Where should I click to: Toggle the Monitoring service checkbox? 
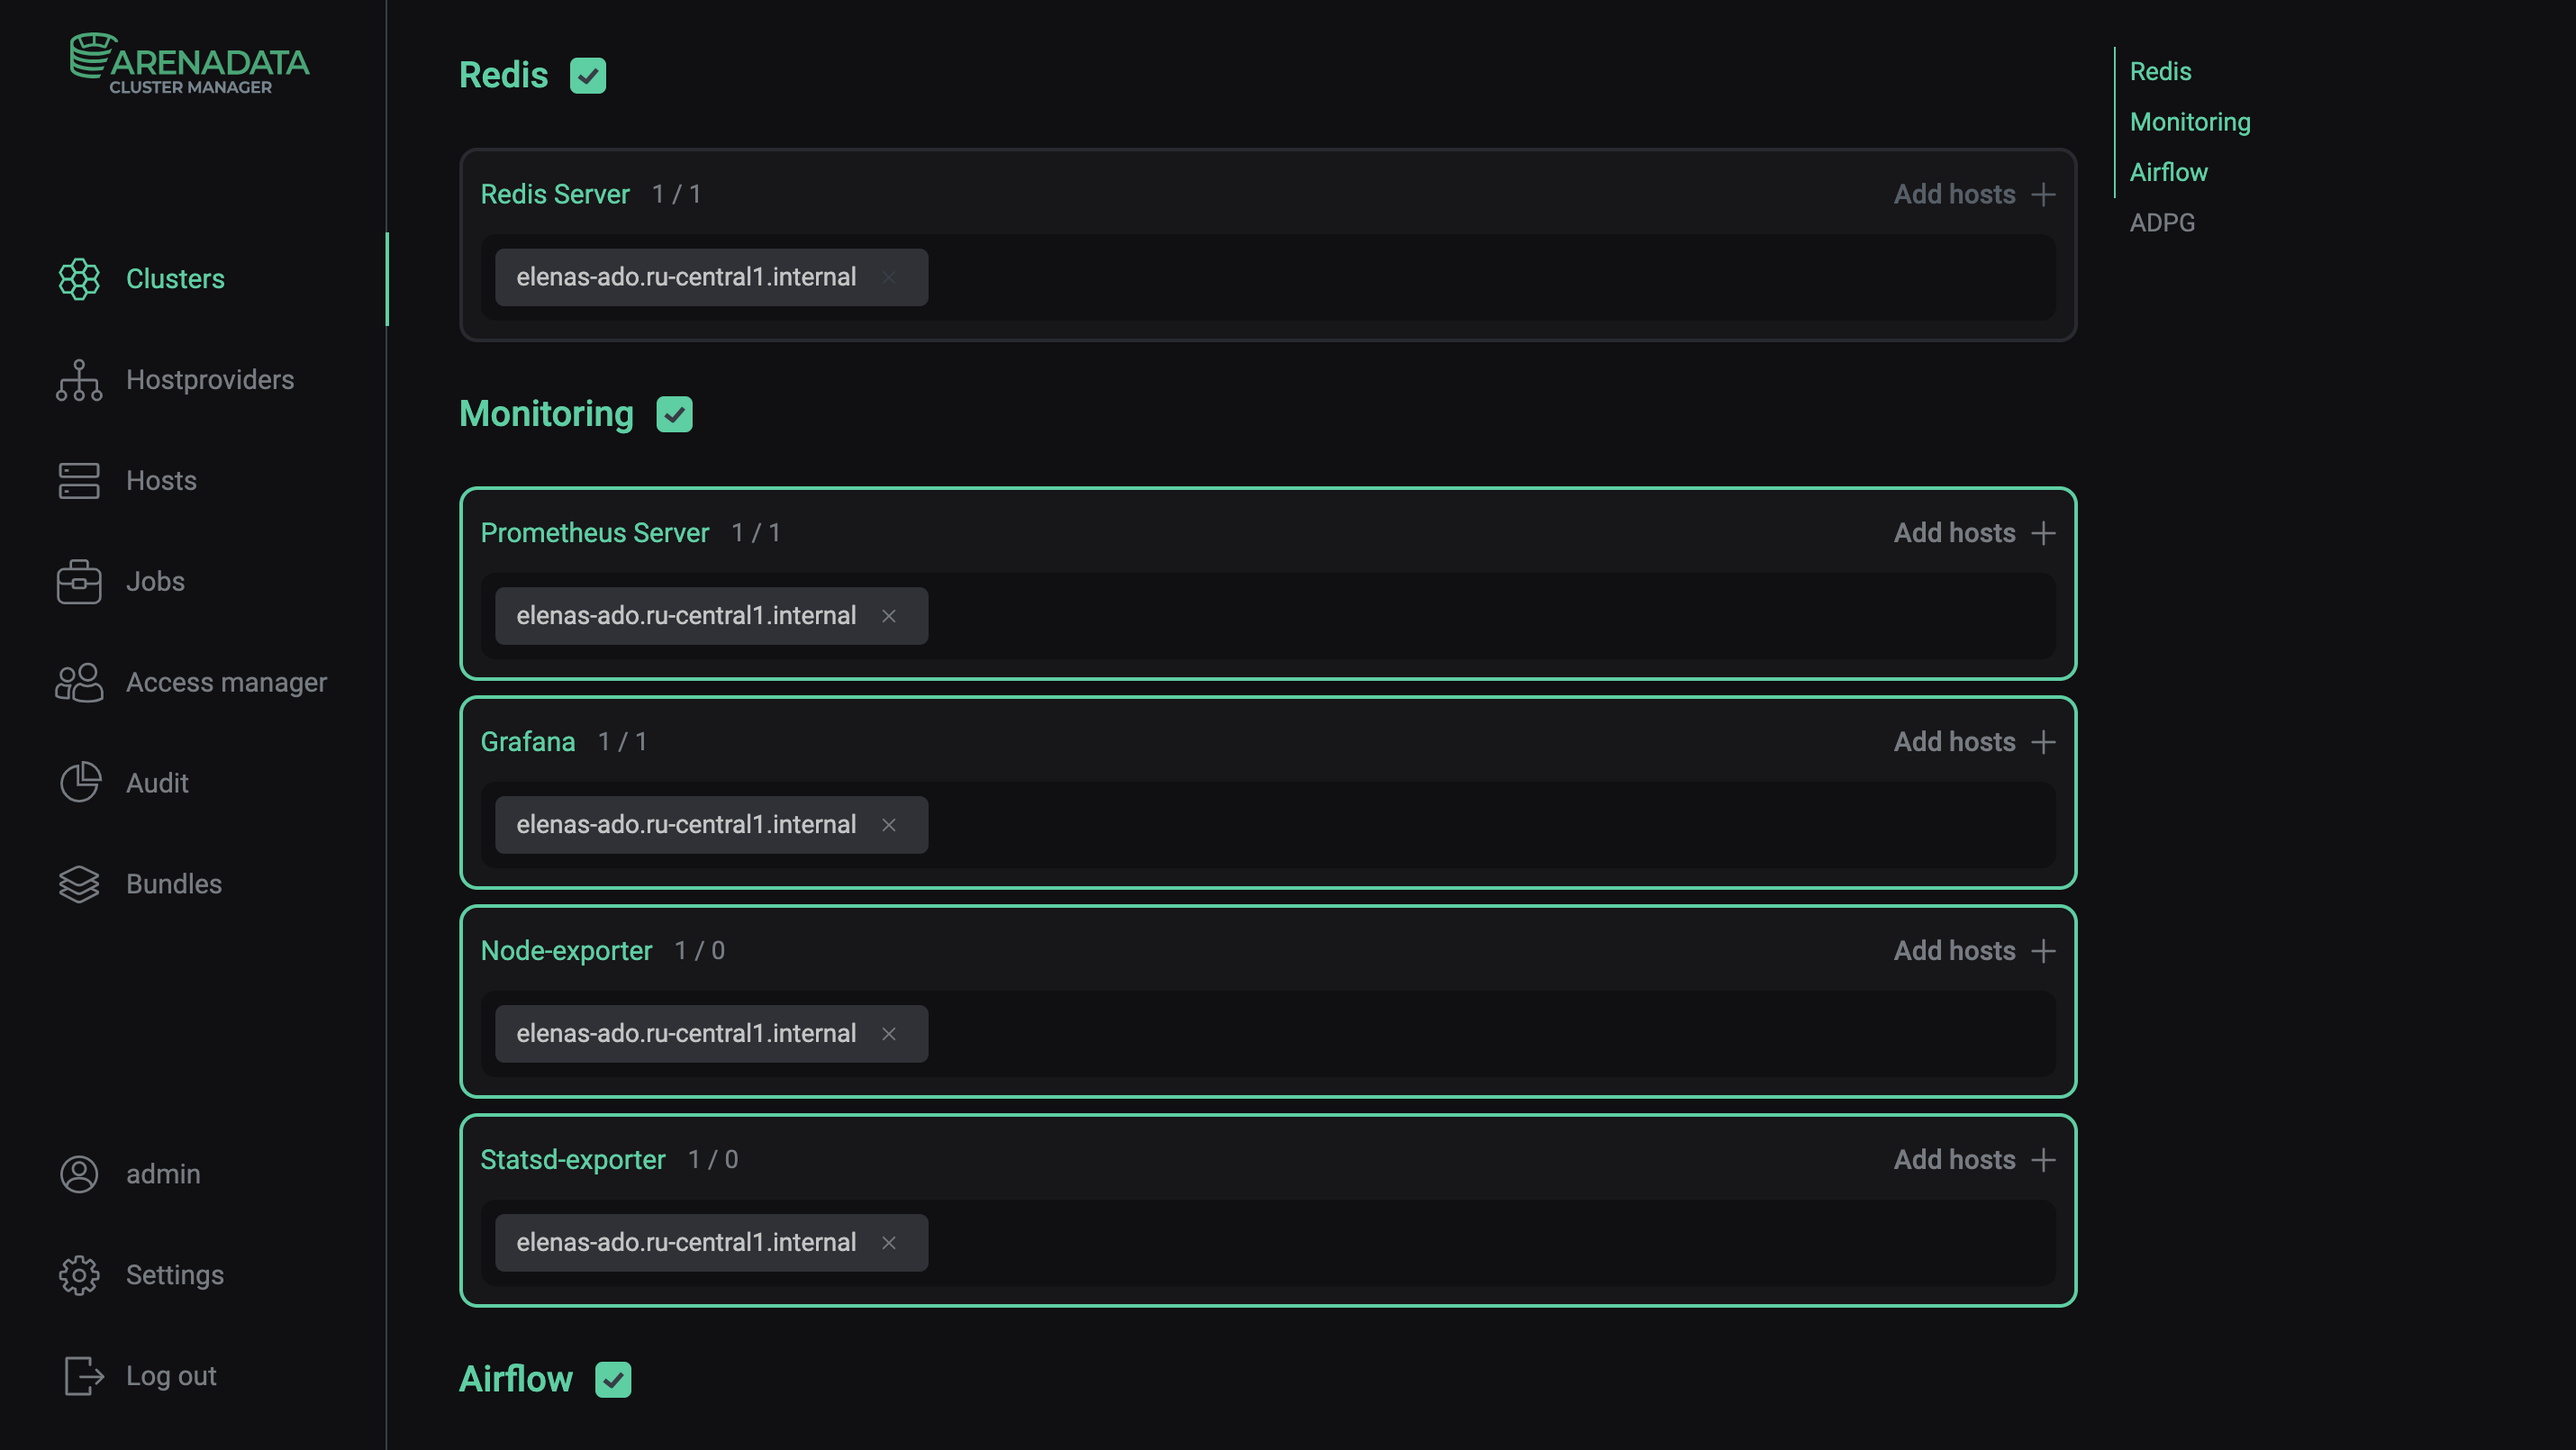tap(674, 413)
